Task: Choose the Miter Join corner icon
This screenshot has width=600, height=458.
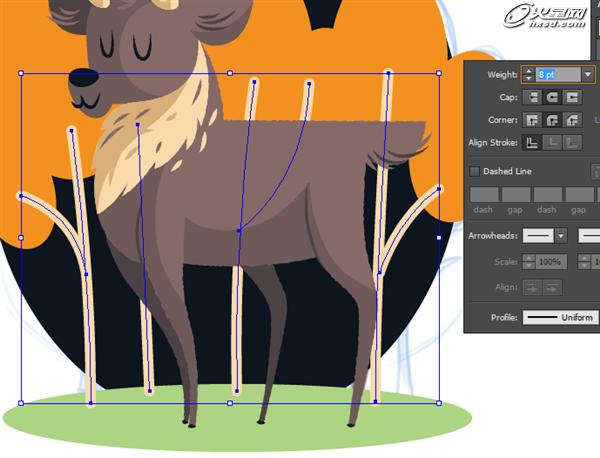Action: click(x=532, y=120)
